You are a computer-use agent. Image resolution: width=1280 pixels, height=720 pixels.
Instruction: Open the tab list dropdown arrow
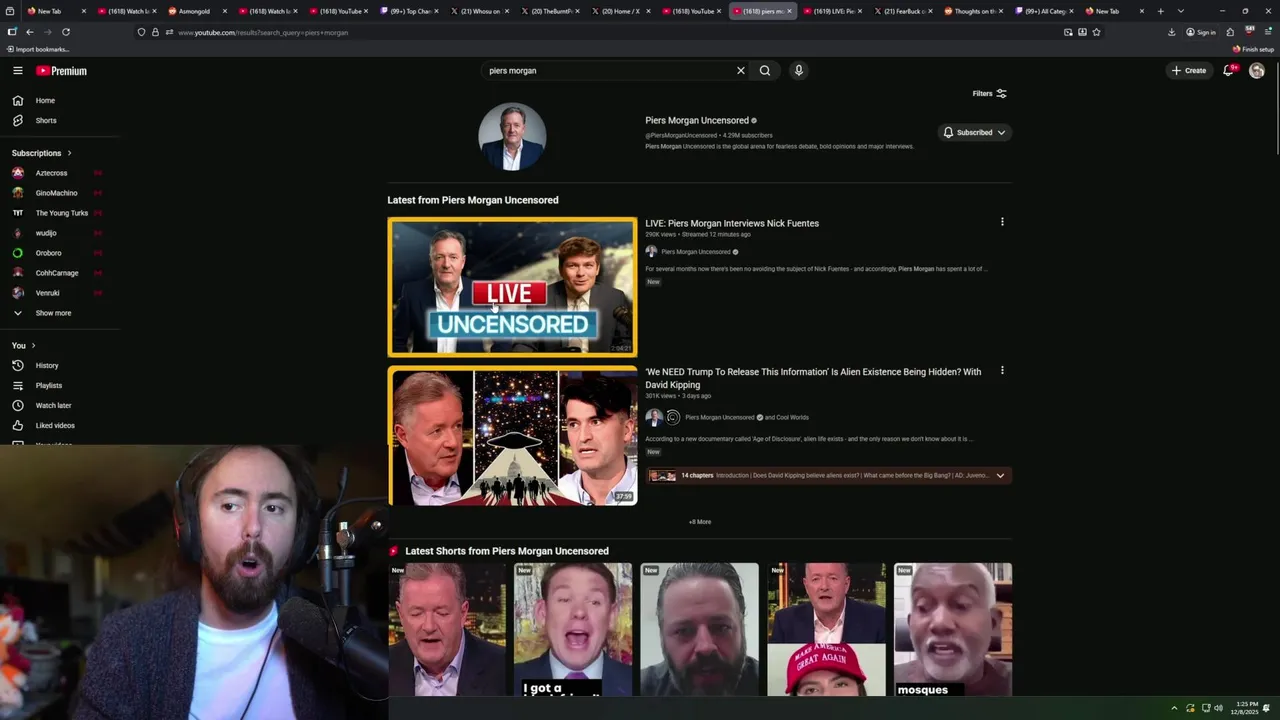coord(1181,11)
